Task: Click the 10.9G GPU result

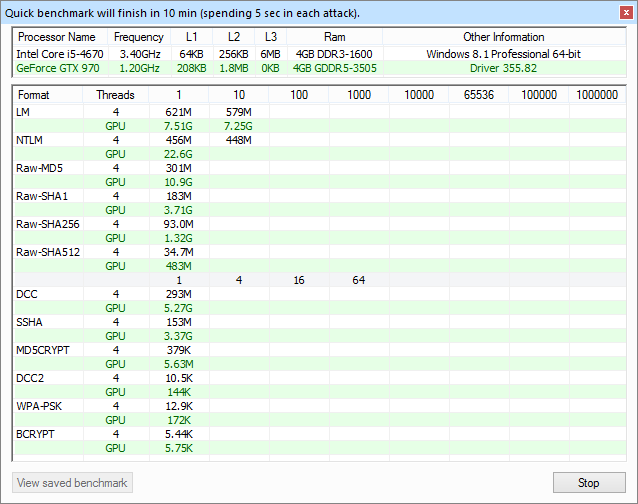Action: click(x=179, y=182)
